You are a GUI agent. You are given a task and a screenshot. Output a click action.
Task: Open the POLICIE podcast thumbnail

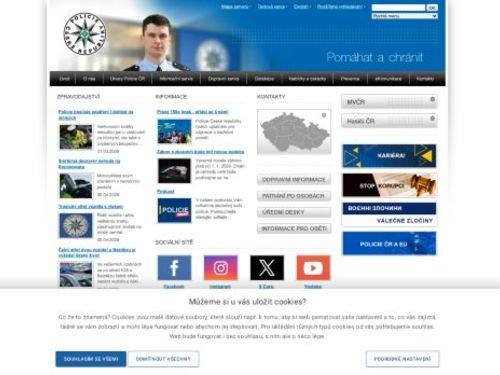point(174,211)
